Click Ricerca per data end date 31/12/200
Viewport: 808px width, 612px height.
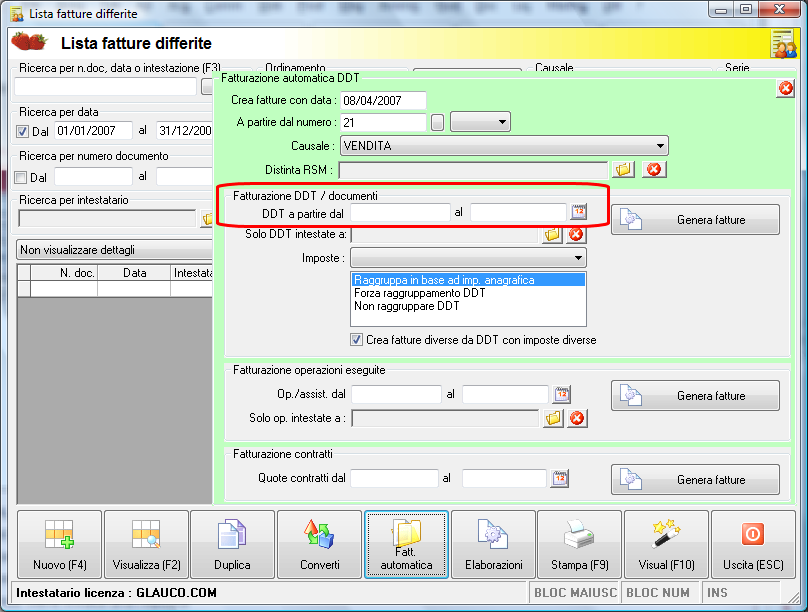[184, 131]
